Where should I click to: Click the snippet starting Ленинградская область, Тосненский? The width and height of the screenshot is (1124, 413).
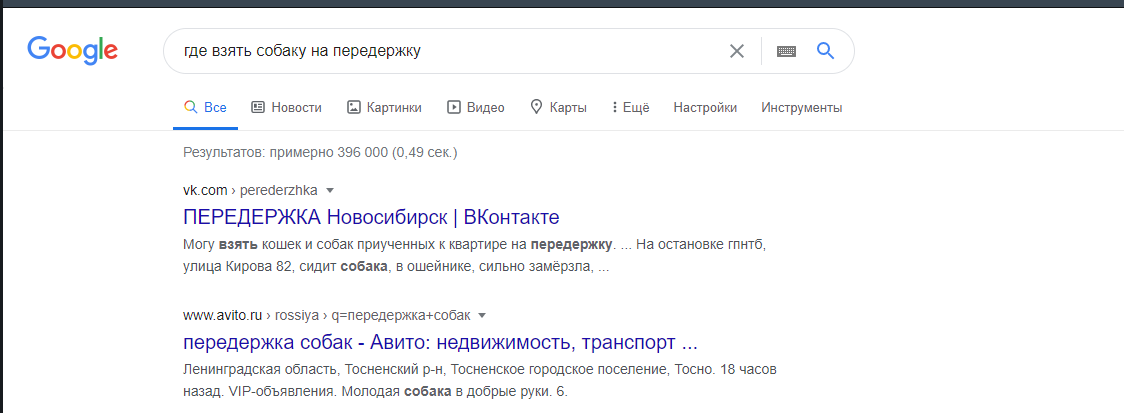point(480,381)
